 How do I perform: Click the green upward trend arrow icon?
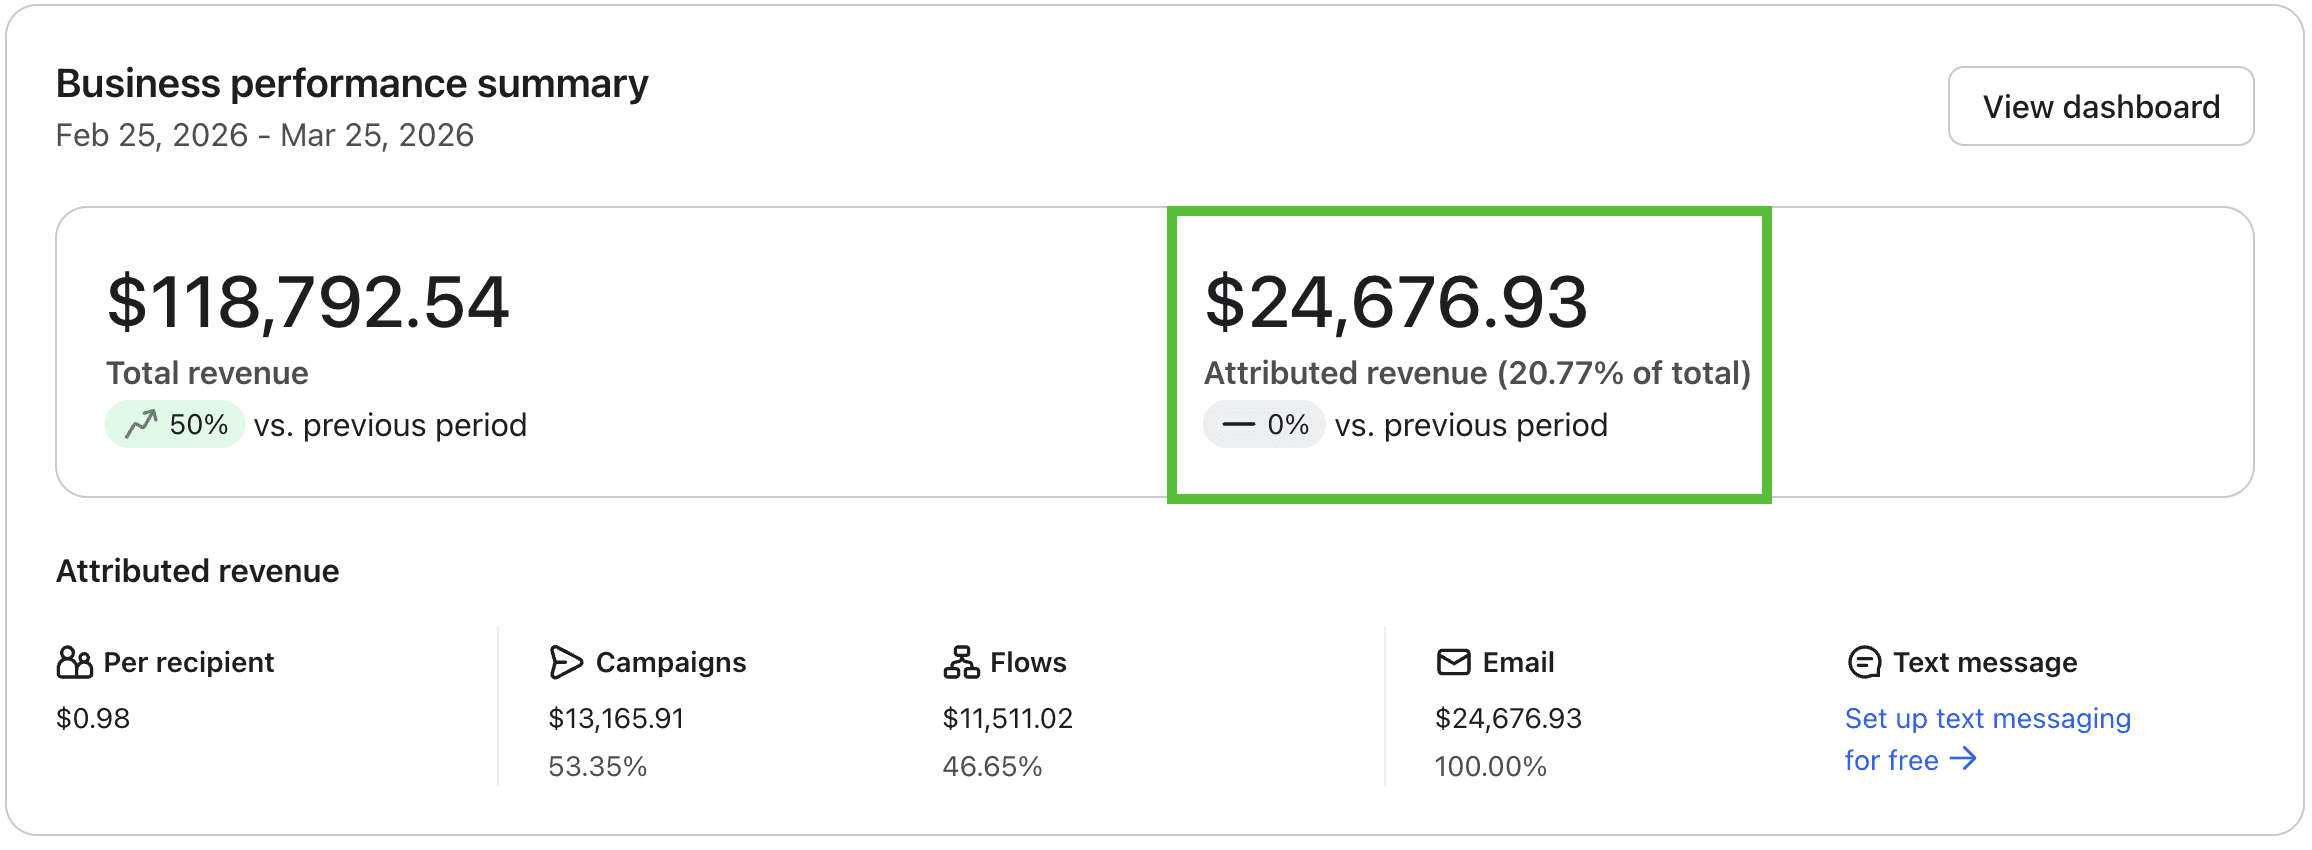tap(141, 424)
